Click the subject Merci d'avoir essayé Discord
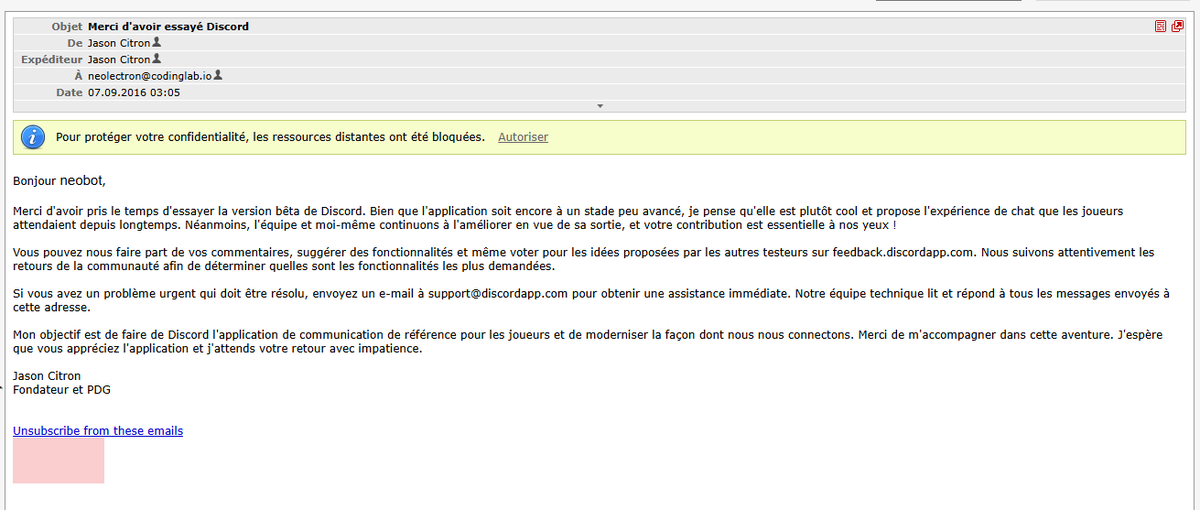Viewport: 1200px width, 510px height. click(168, 26)
